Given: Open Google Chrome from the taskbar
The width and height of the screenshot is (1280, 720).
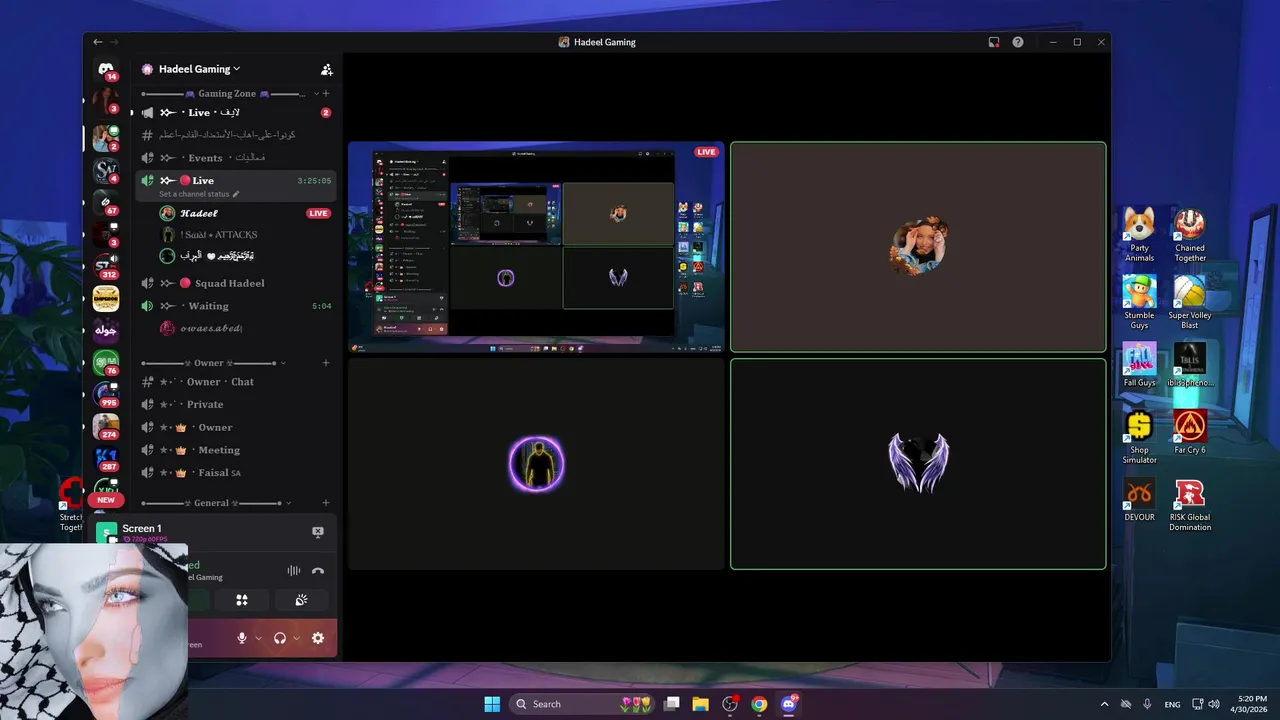Looking at the screenshot, I should click(759, 704).
